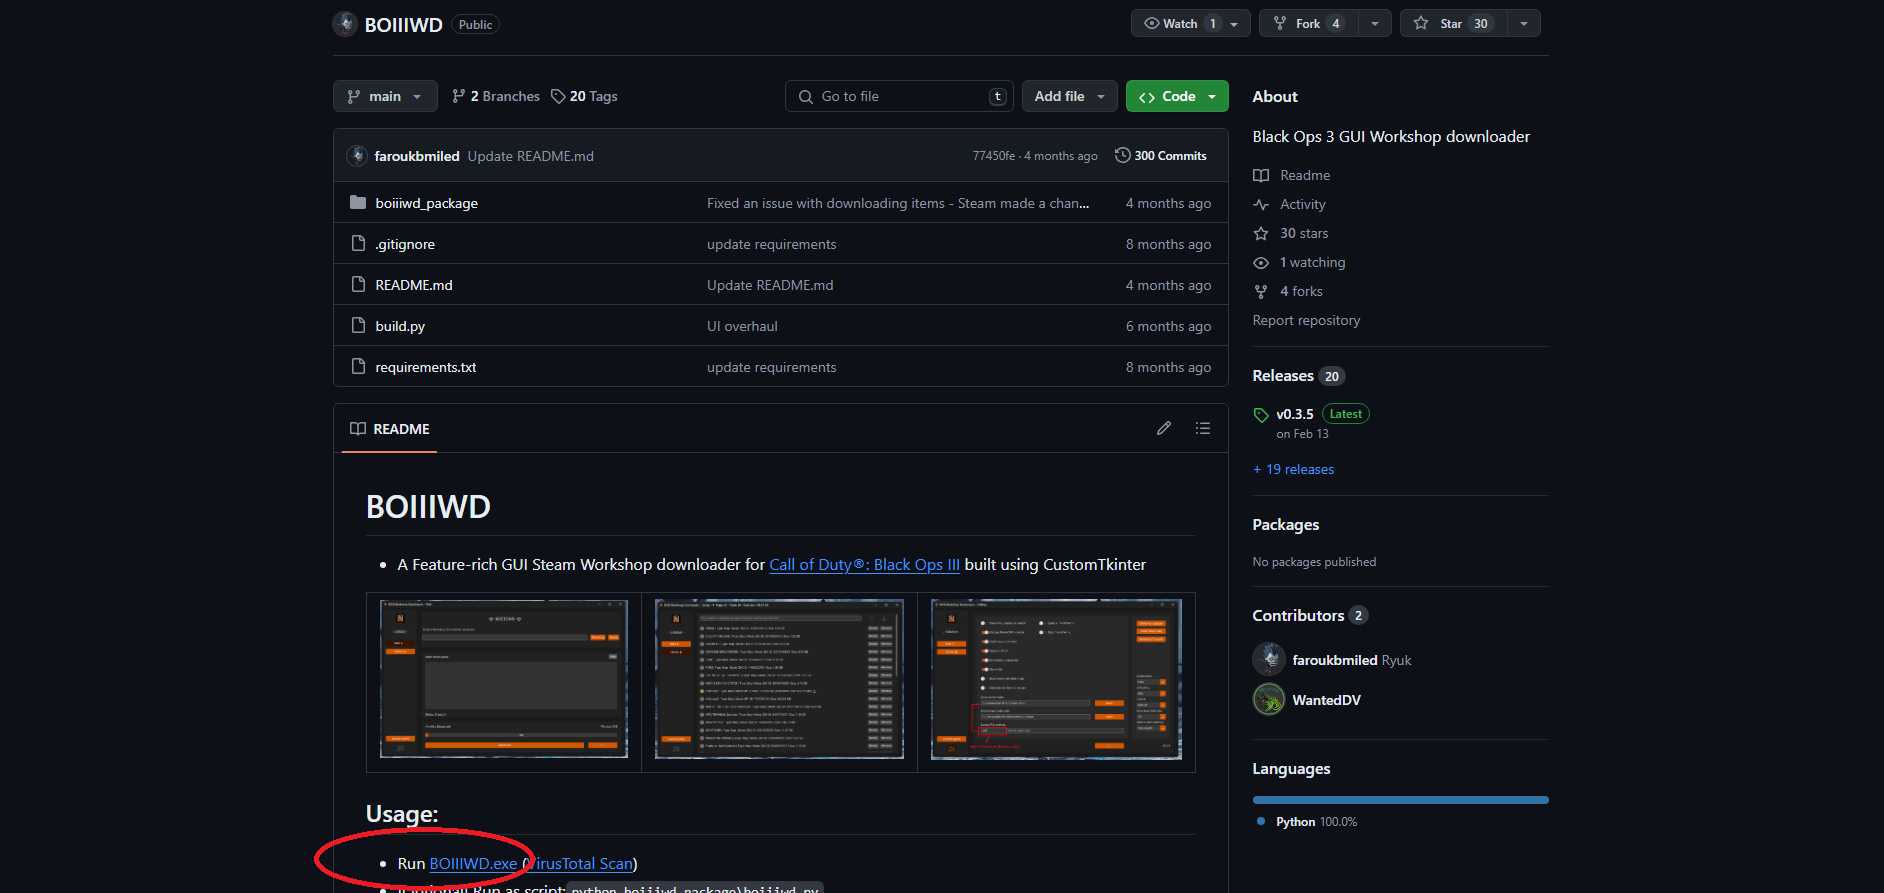The height and width of the screenshot is (893, 1884).
Task: Open the star lists dropdown arrow
Action: (1523, 24)
